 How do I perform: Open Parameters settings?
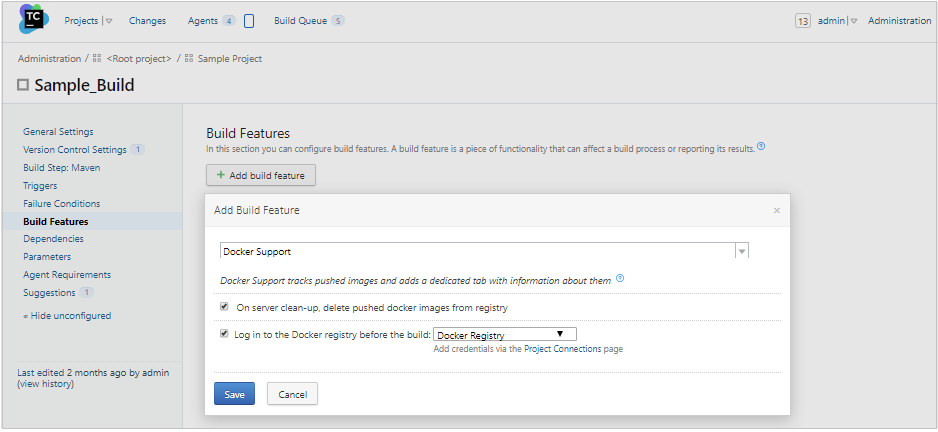47,257
